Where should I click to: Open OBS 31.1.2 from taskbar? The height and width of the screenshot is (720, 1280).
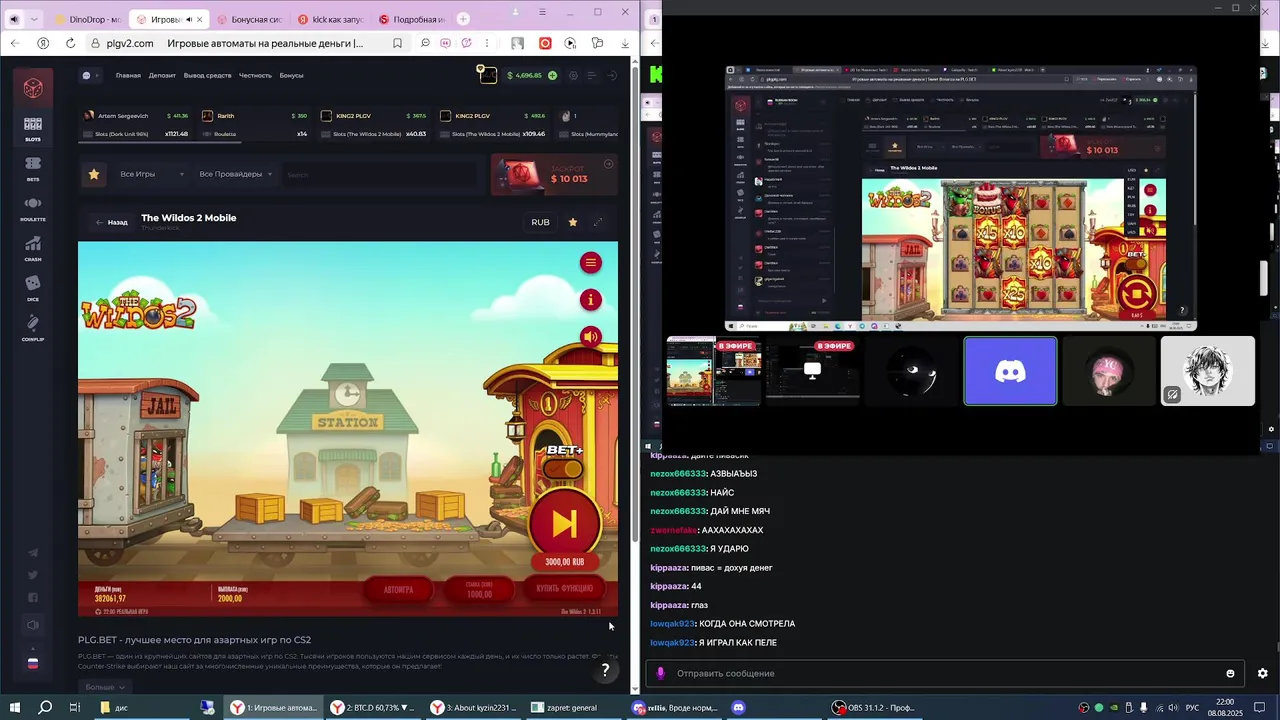click(875, 707)
